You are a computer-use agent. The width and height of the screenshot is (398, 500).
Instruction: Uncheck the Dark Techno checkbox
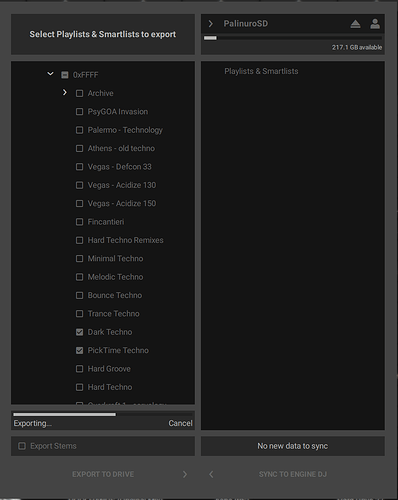pyautogui.click(x=79, y=332)
